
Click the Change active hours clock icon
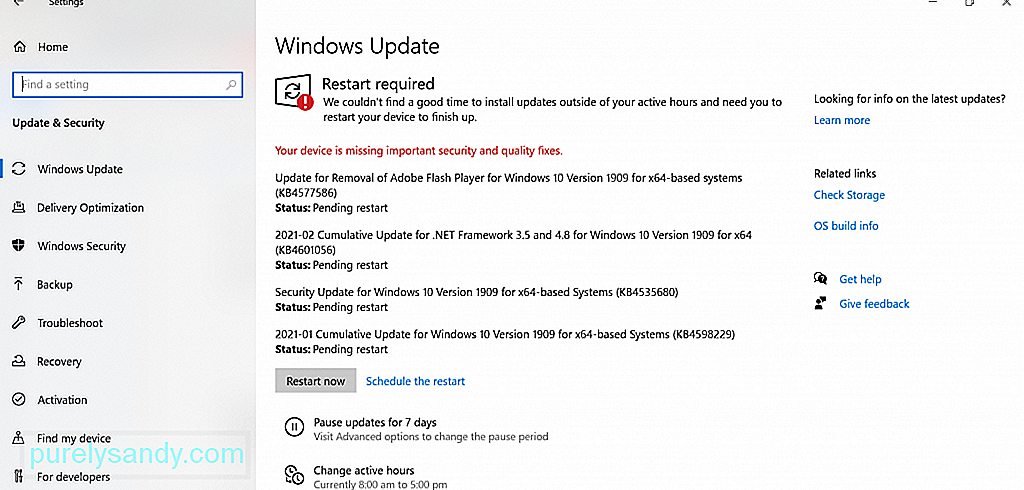click(293, 475)
